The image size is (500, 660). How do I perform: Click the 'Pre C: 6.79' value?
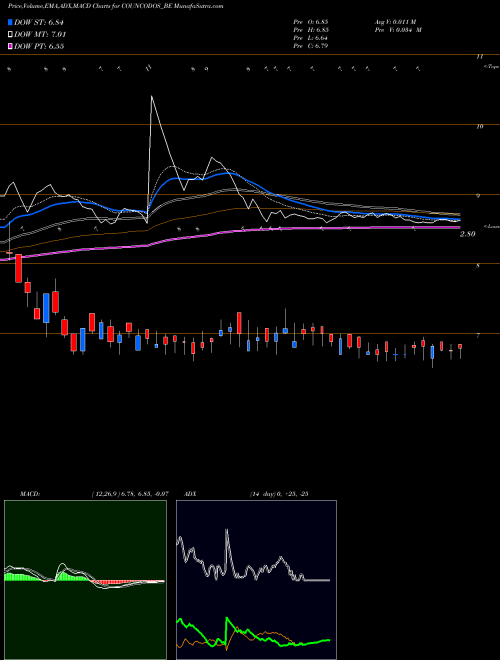click(311, 46)
